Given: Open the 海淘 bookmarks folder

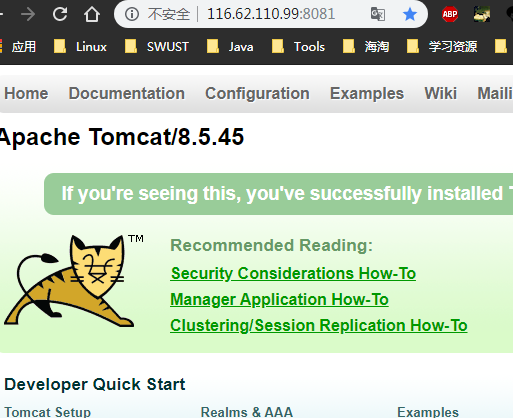Looking at the screenshot, I should [x=366, y=47].
